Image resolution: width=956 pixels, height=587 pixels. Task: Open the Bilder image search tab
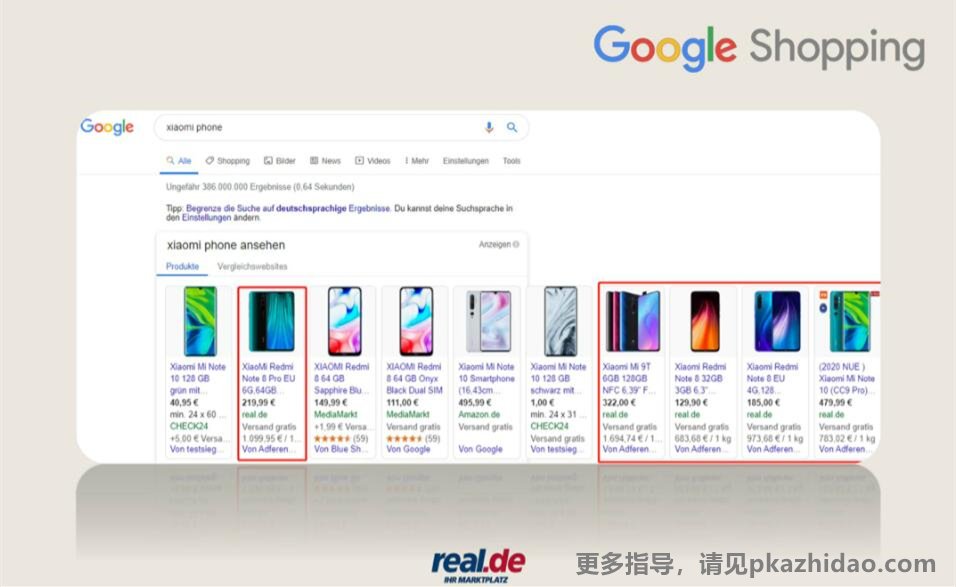tap(280, 161)
